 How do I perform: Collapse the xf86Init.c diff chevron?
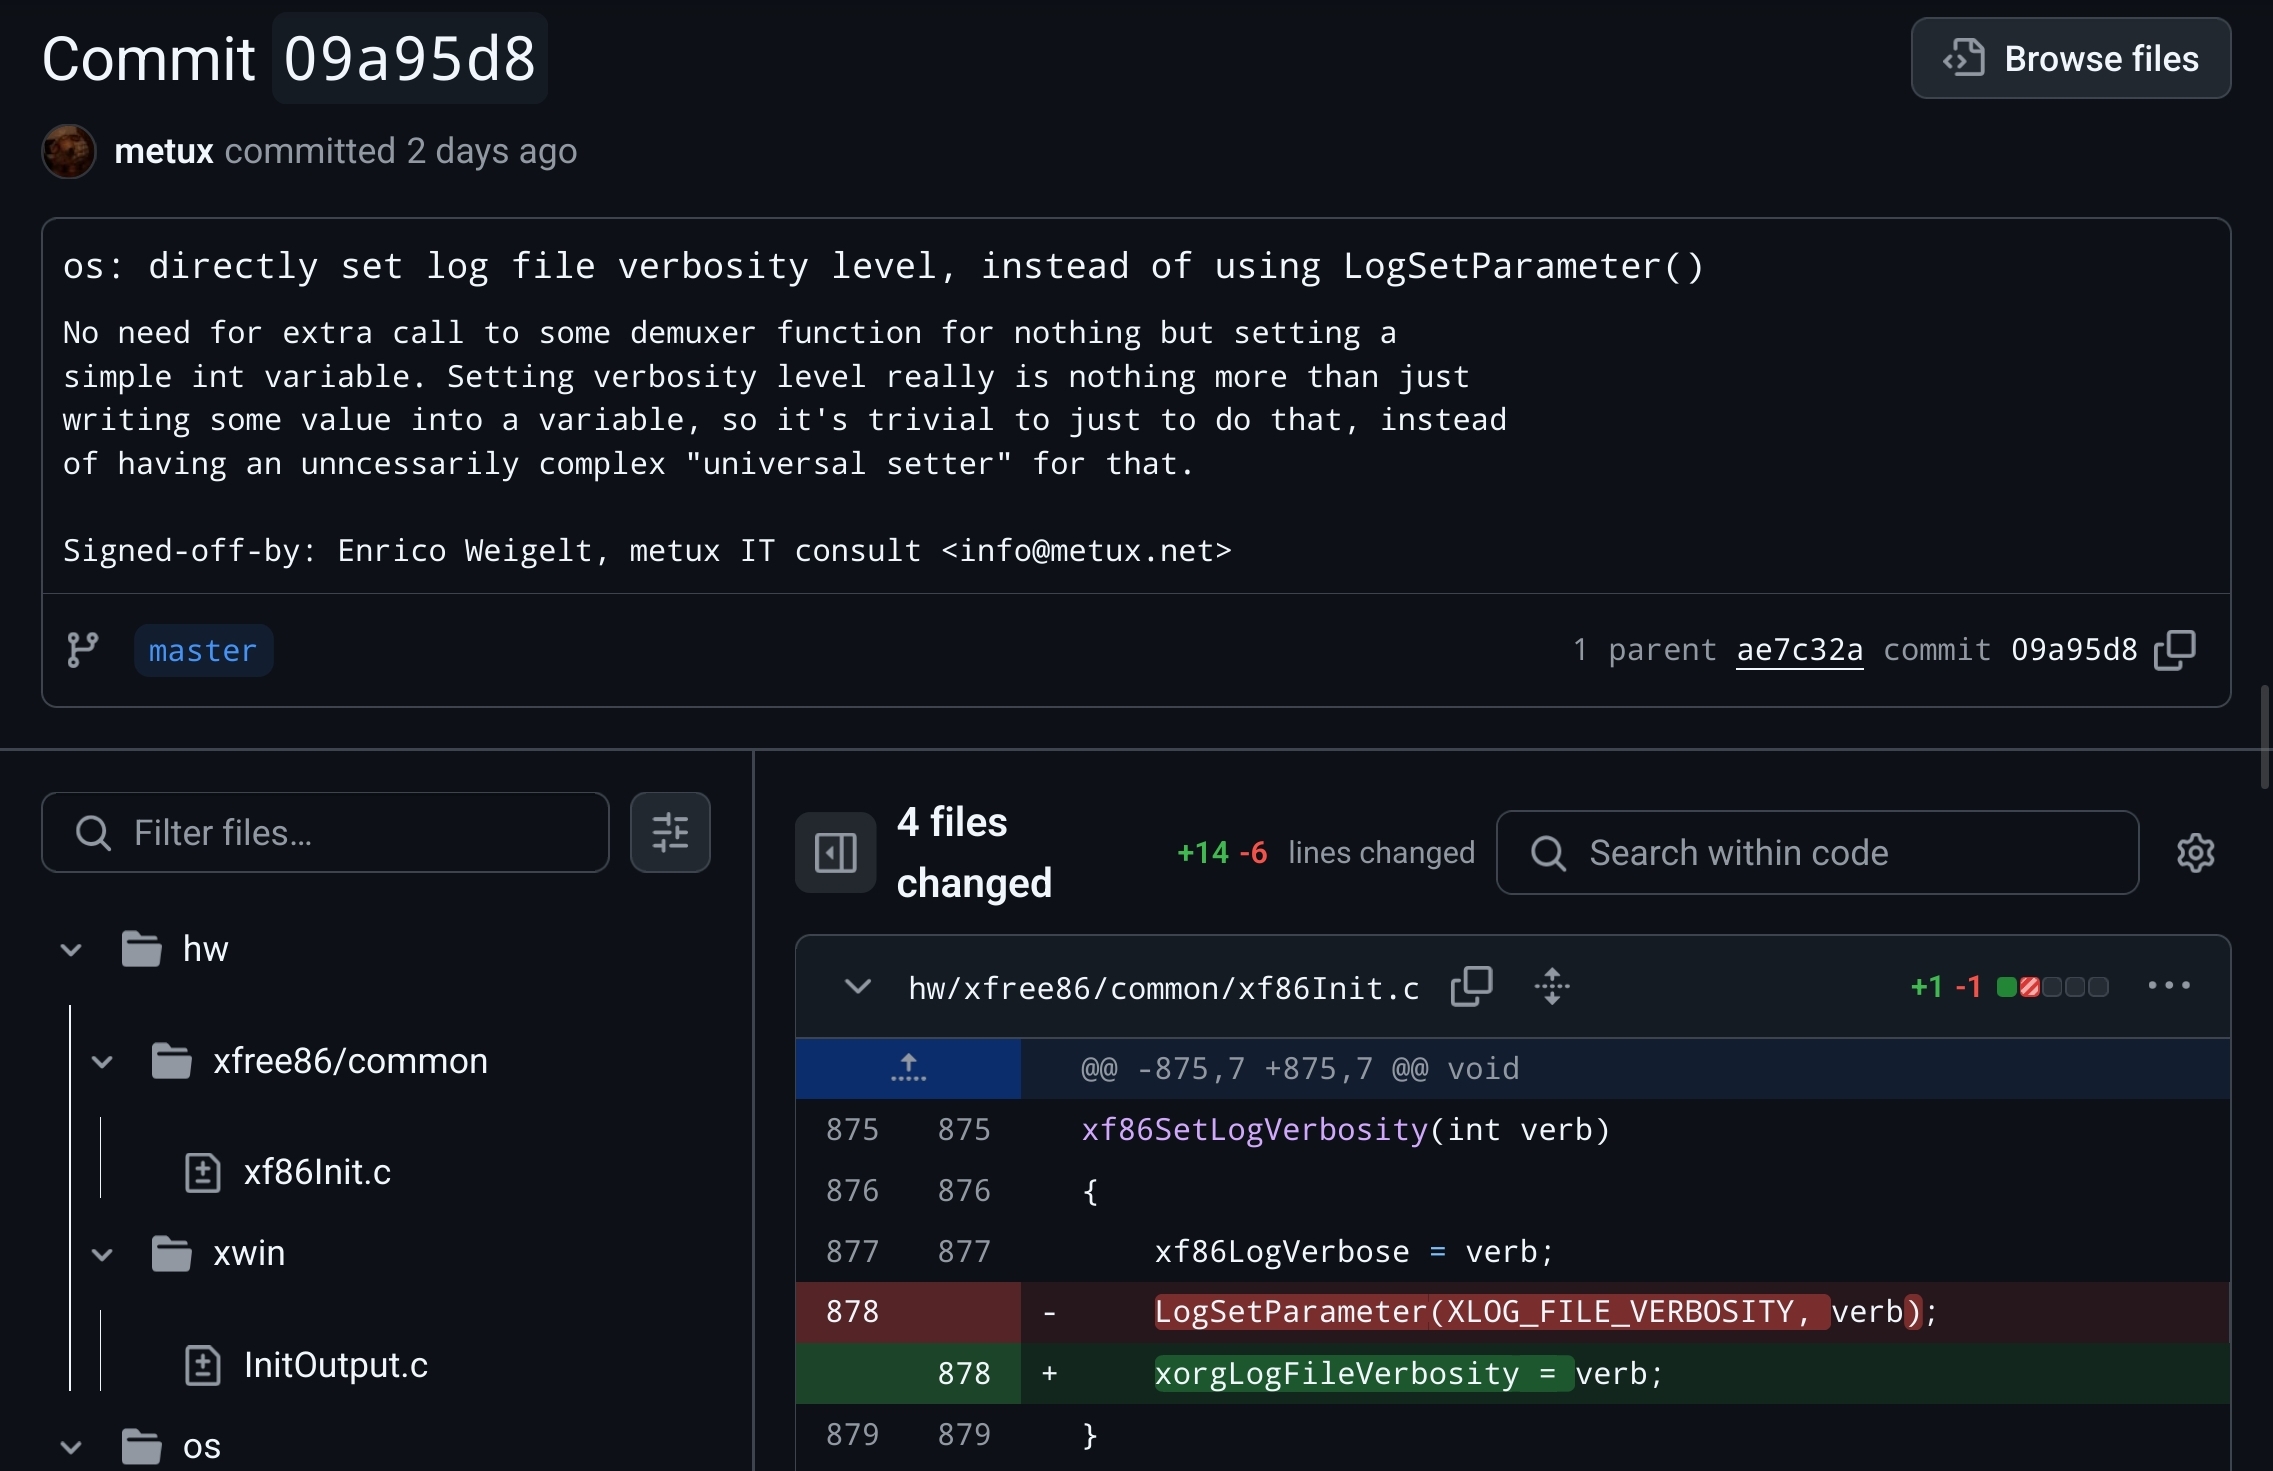click(x=858, y=987)
